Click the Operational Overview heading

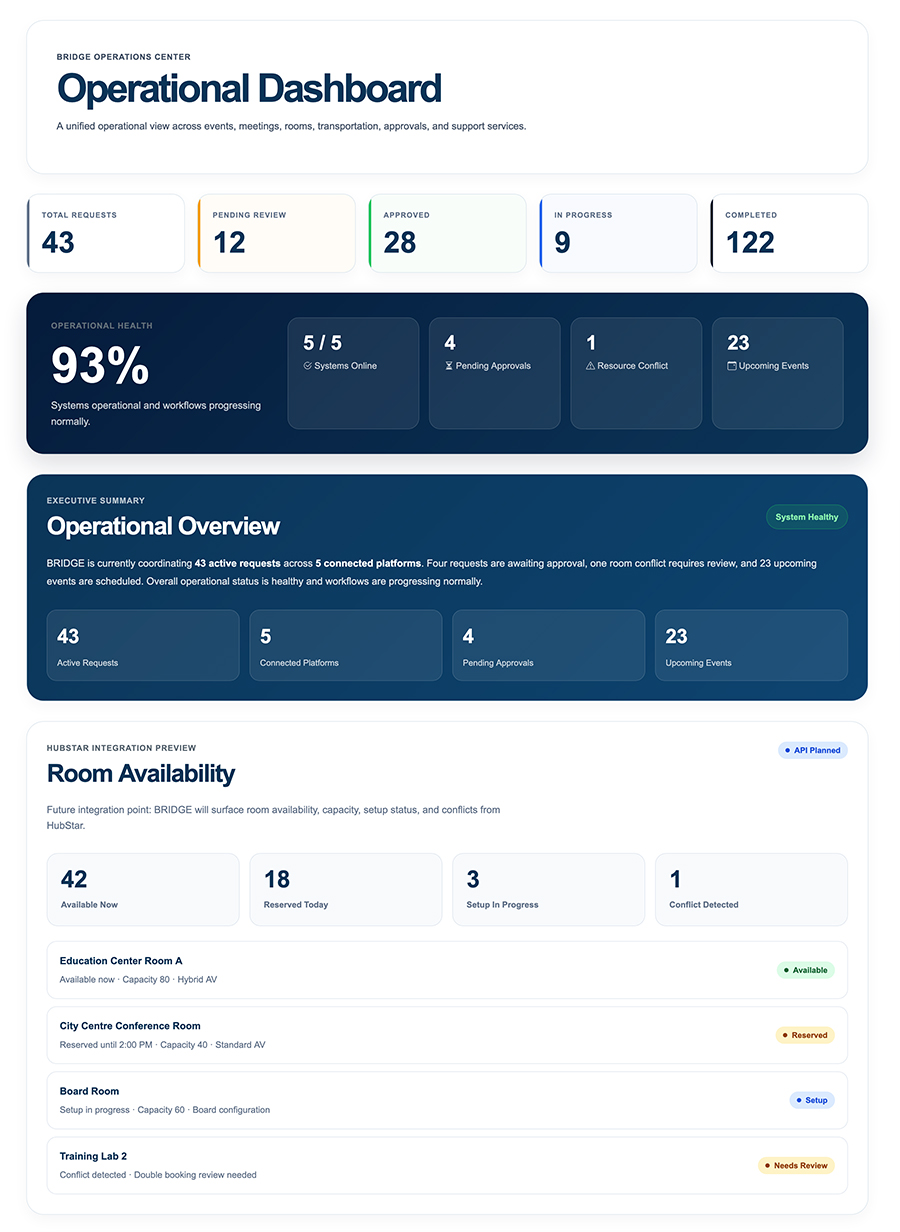[x=163, y=526]
